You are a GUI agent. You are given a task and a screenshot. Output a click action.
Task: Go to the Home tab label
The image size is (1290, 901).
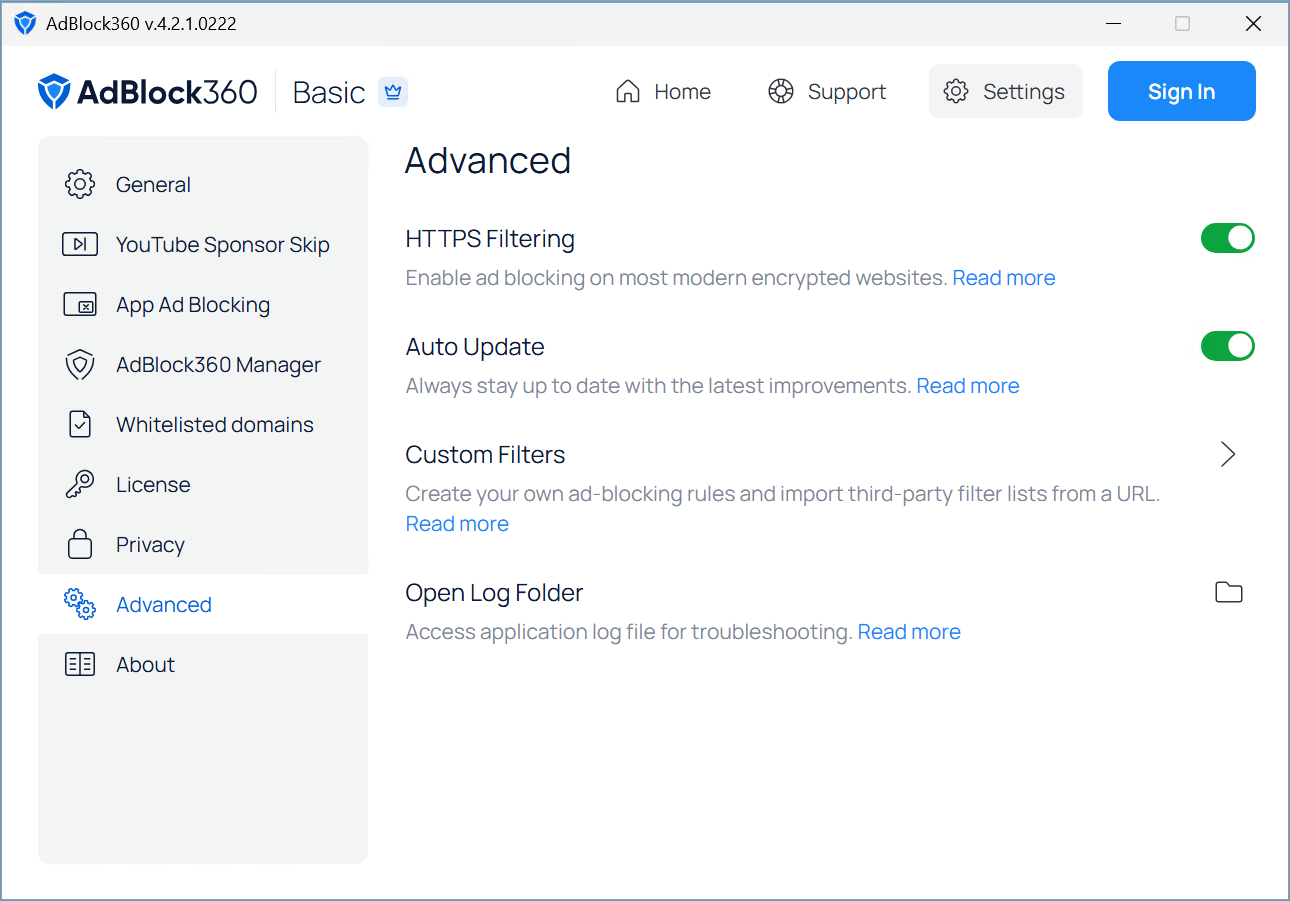pos(683,91)
